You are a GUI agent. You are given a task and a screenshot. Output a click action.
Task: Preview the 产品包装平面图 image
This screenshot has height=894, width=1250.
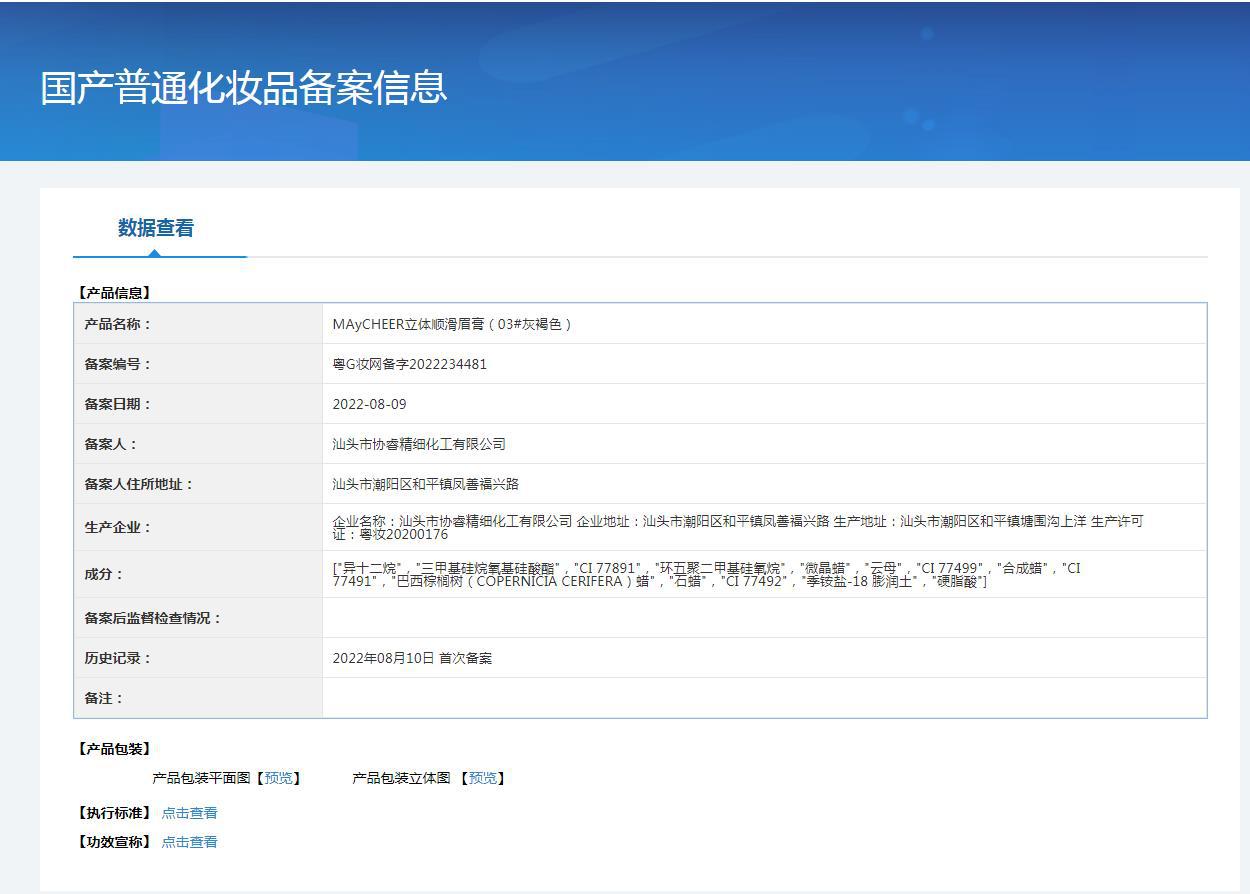[279, 778]
